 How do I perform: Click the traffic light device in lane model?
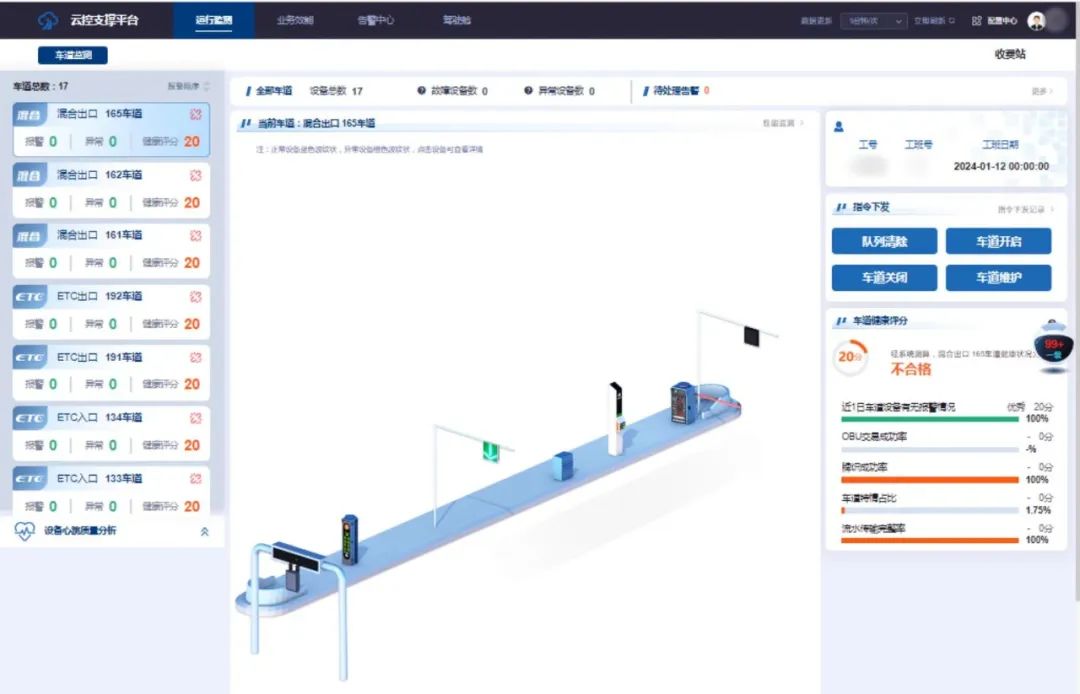[x=349, y=535]
